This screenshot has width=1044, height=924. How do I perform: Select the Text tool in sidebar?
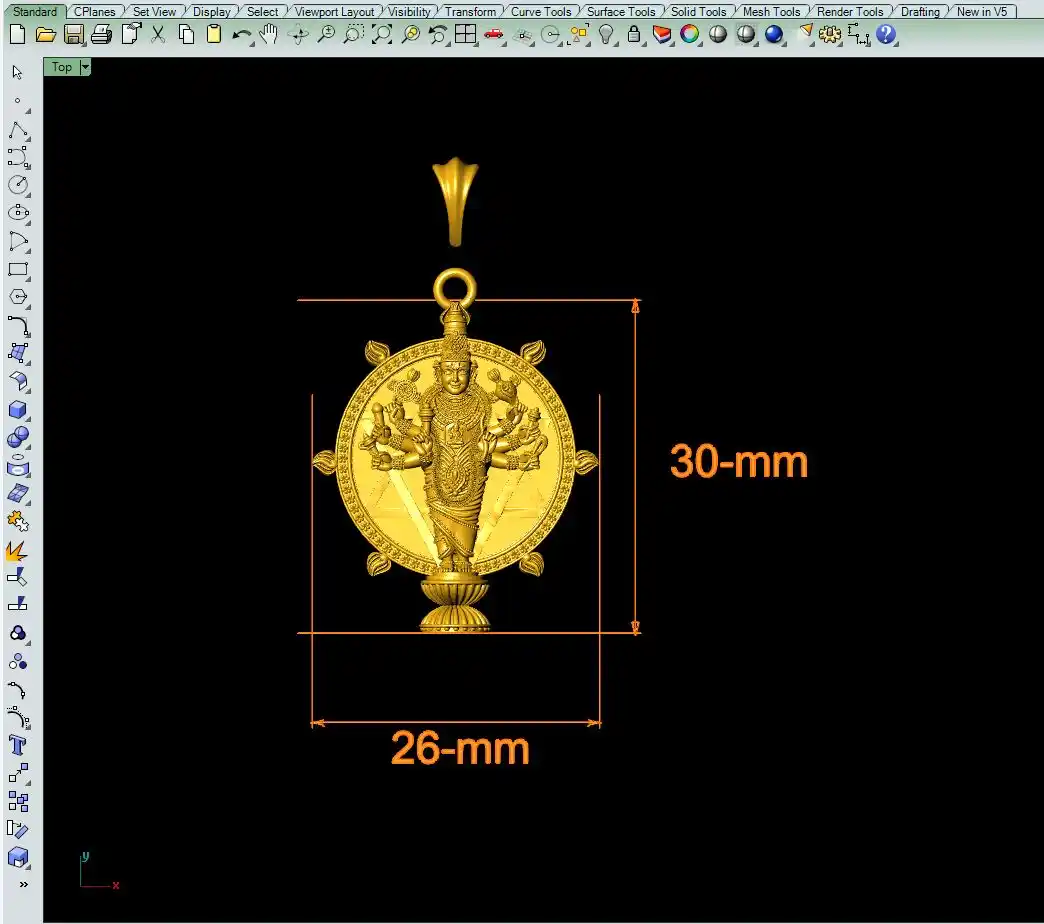[17, 745]
